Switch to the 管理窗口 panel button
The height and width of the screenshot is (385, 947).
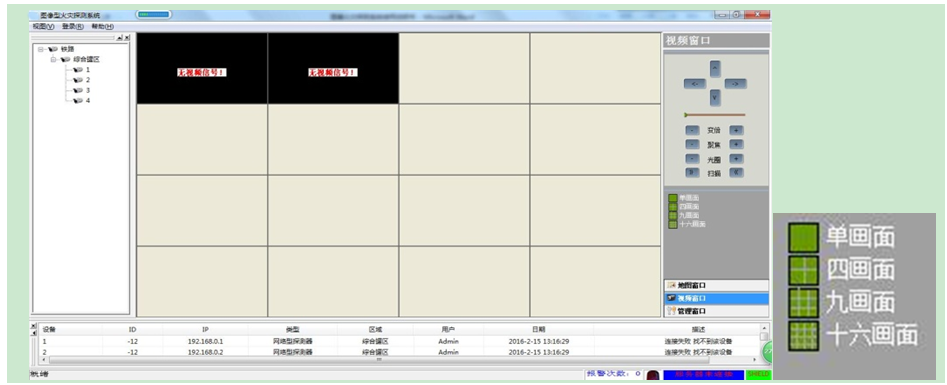[716, 311]
